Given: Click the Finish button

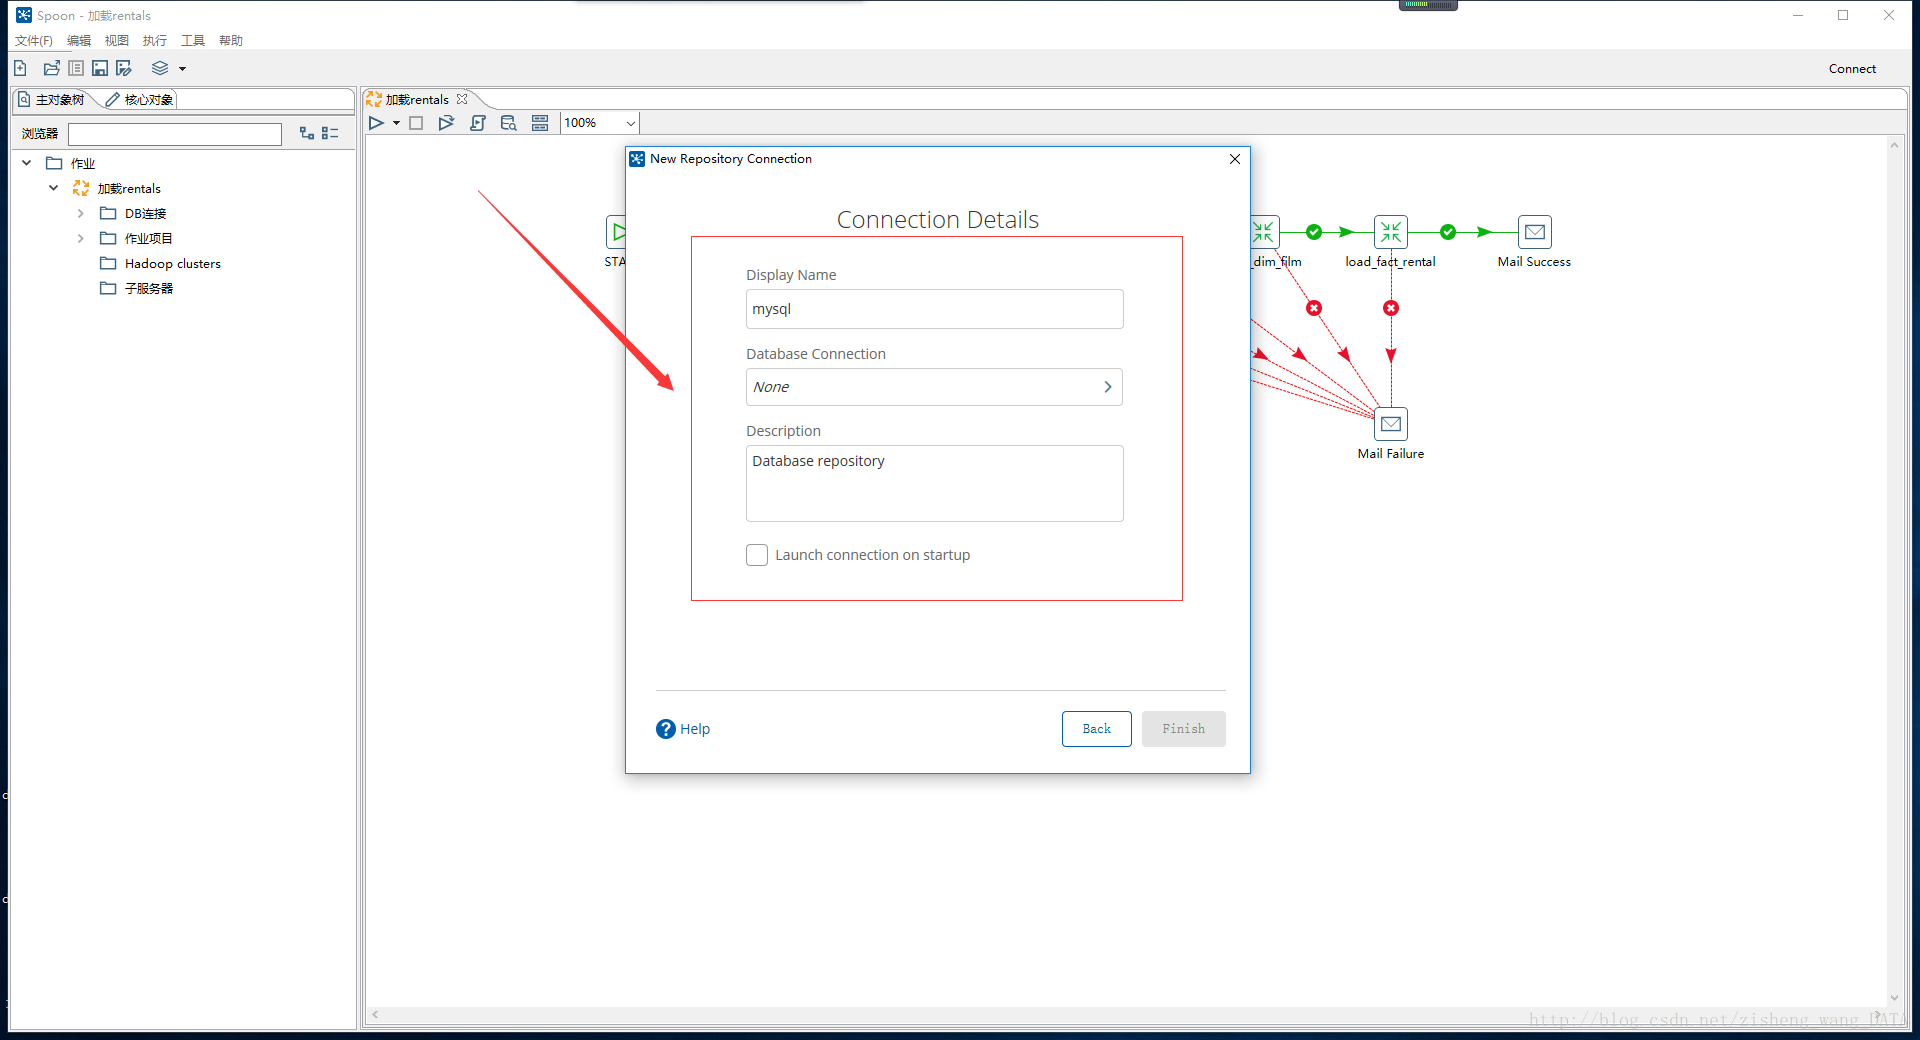Looking at the screenshot, I should (x=1183, y=729).
